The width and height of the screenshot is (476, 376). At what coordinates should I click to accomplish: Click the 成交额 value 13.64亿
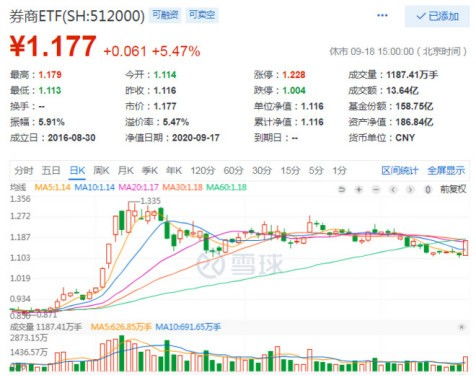tap(403, 90)
